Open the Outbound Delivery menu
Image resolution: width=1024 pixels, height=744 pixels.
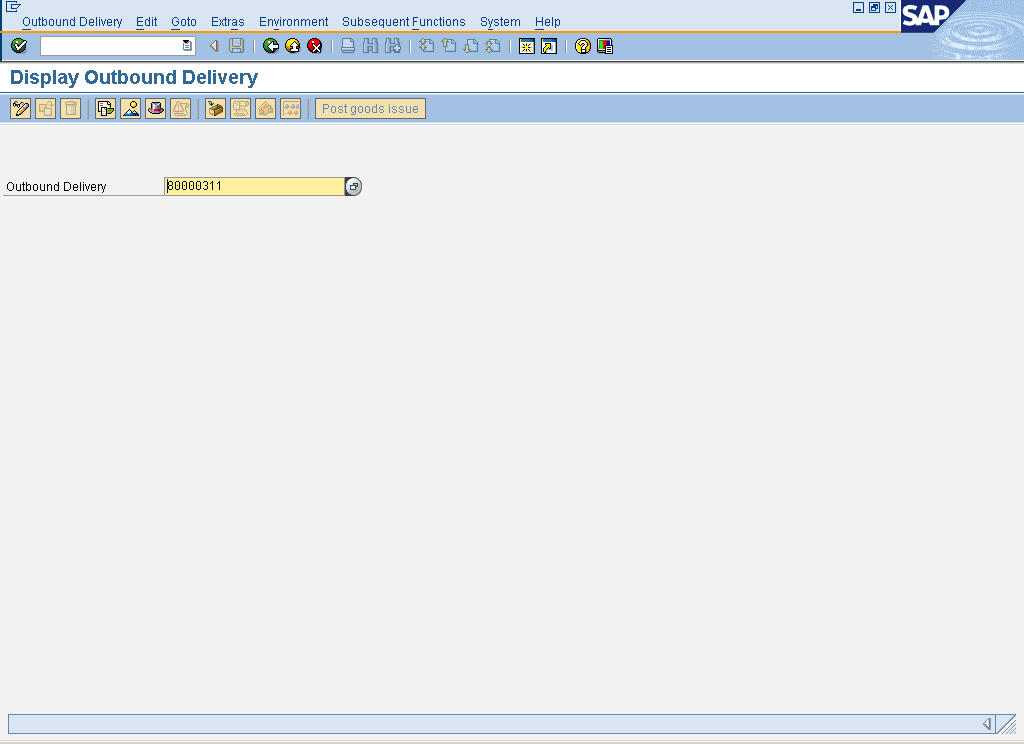tap(72, 22)
